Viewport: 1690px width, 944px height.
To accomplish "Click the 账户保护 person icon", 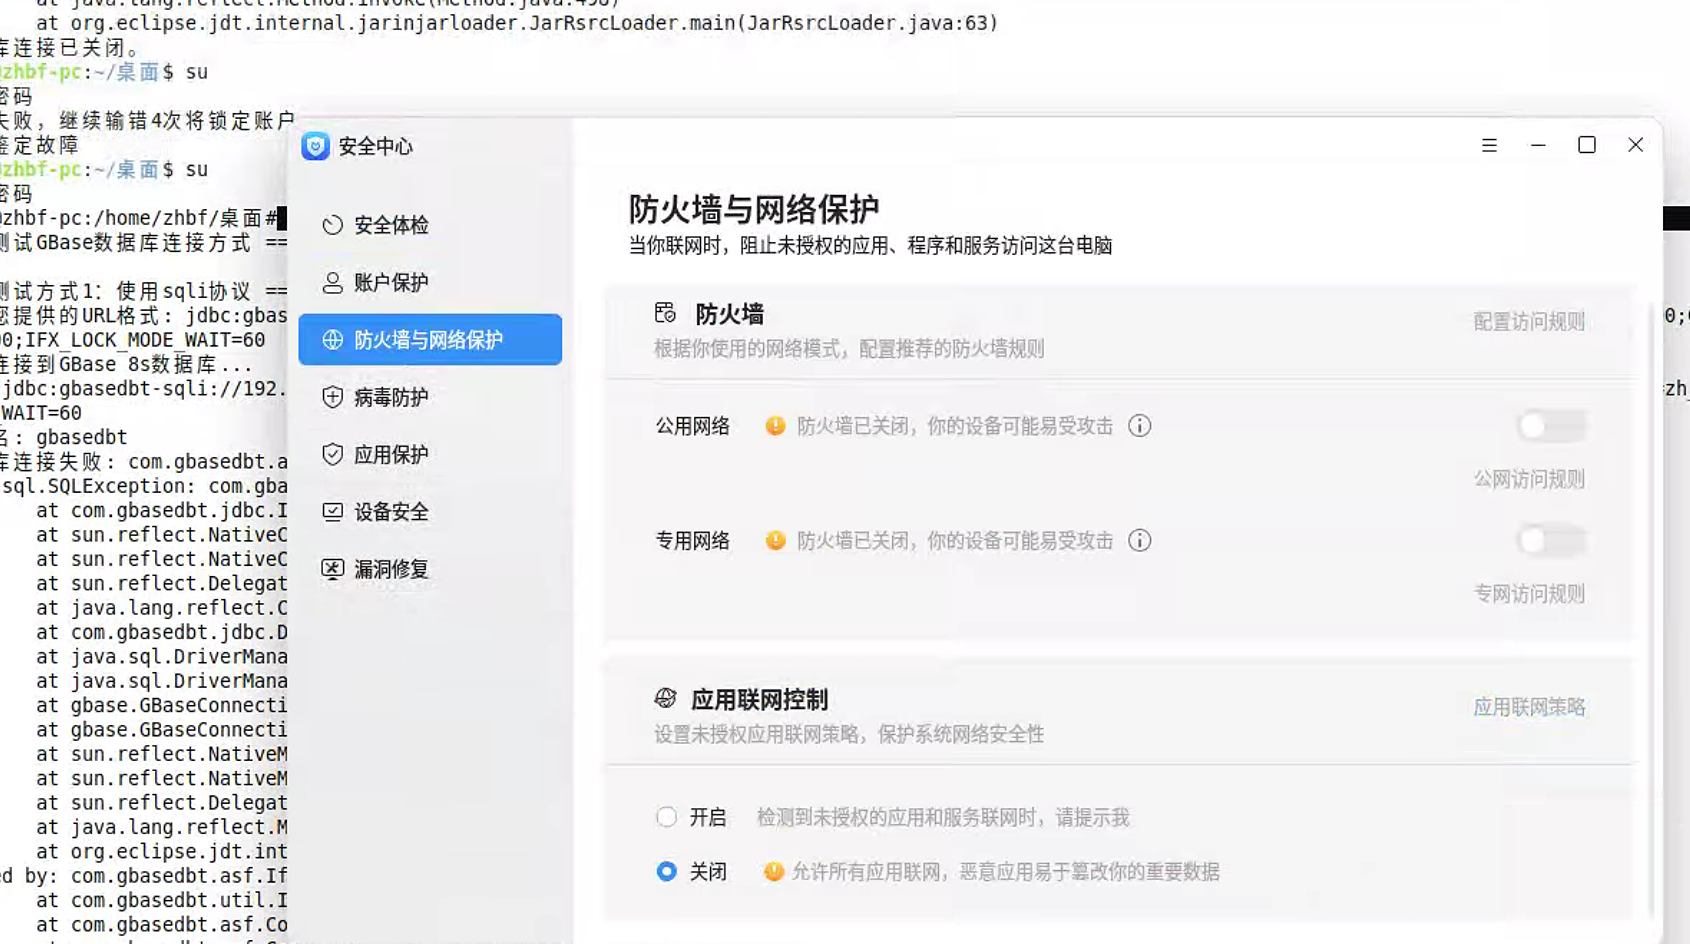I will 332,282.
